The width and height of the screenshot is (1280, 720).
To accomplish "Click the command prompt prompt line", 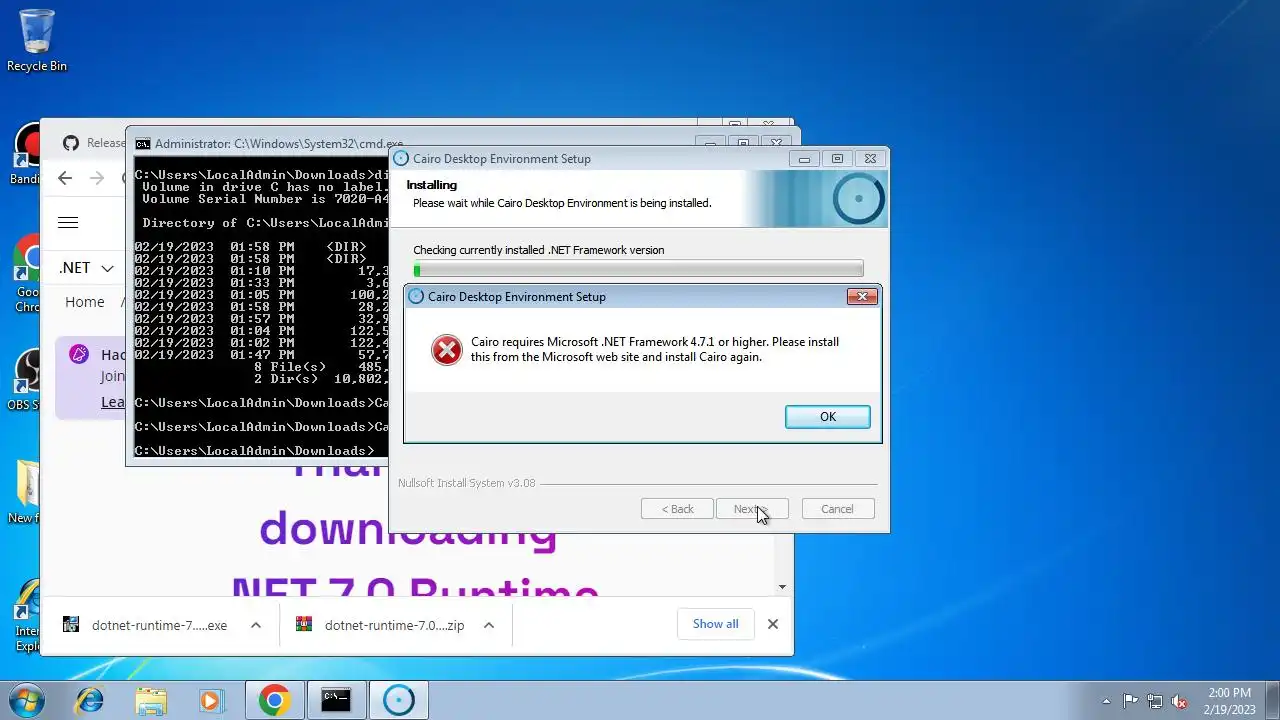I will pyautogui.click(x=255, y=451).
